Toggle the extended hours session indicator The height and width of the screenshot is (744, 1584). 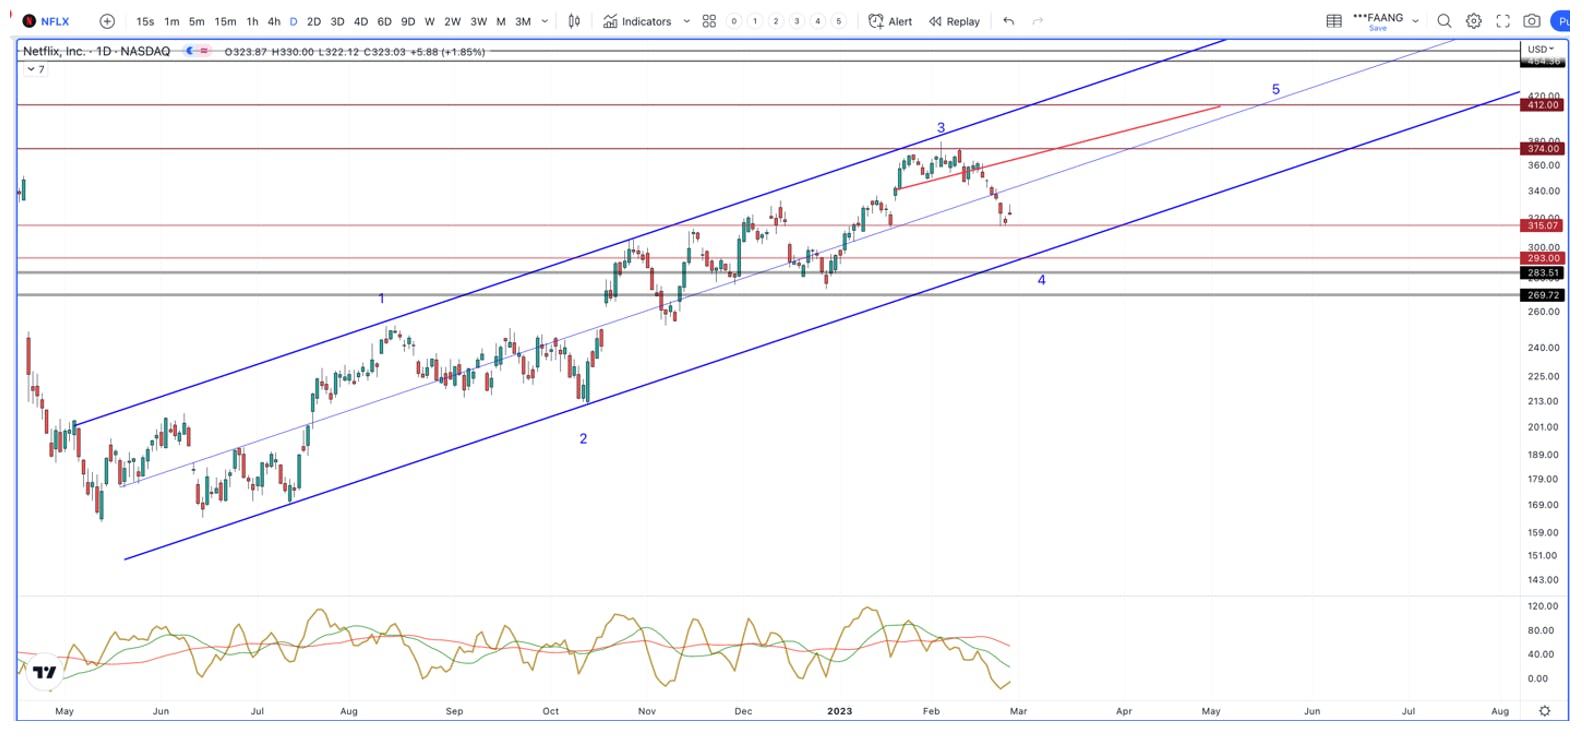coord(190,51)
